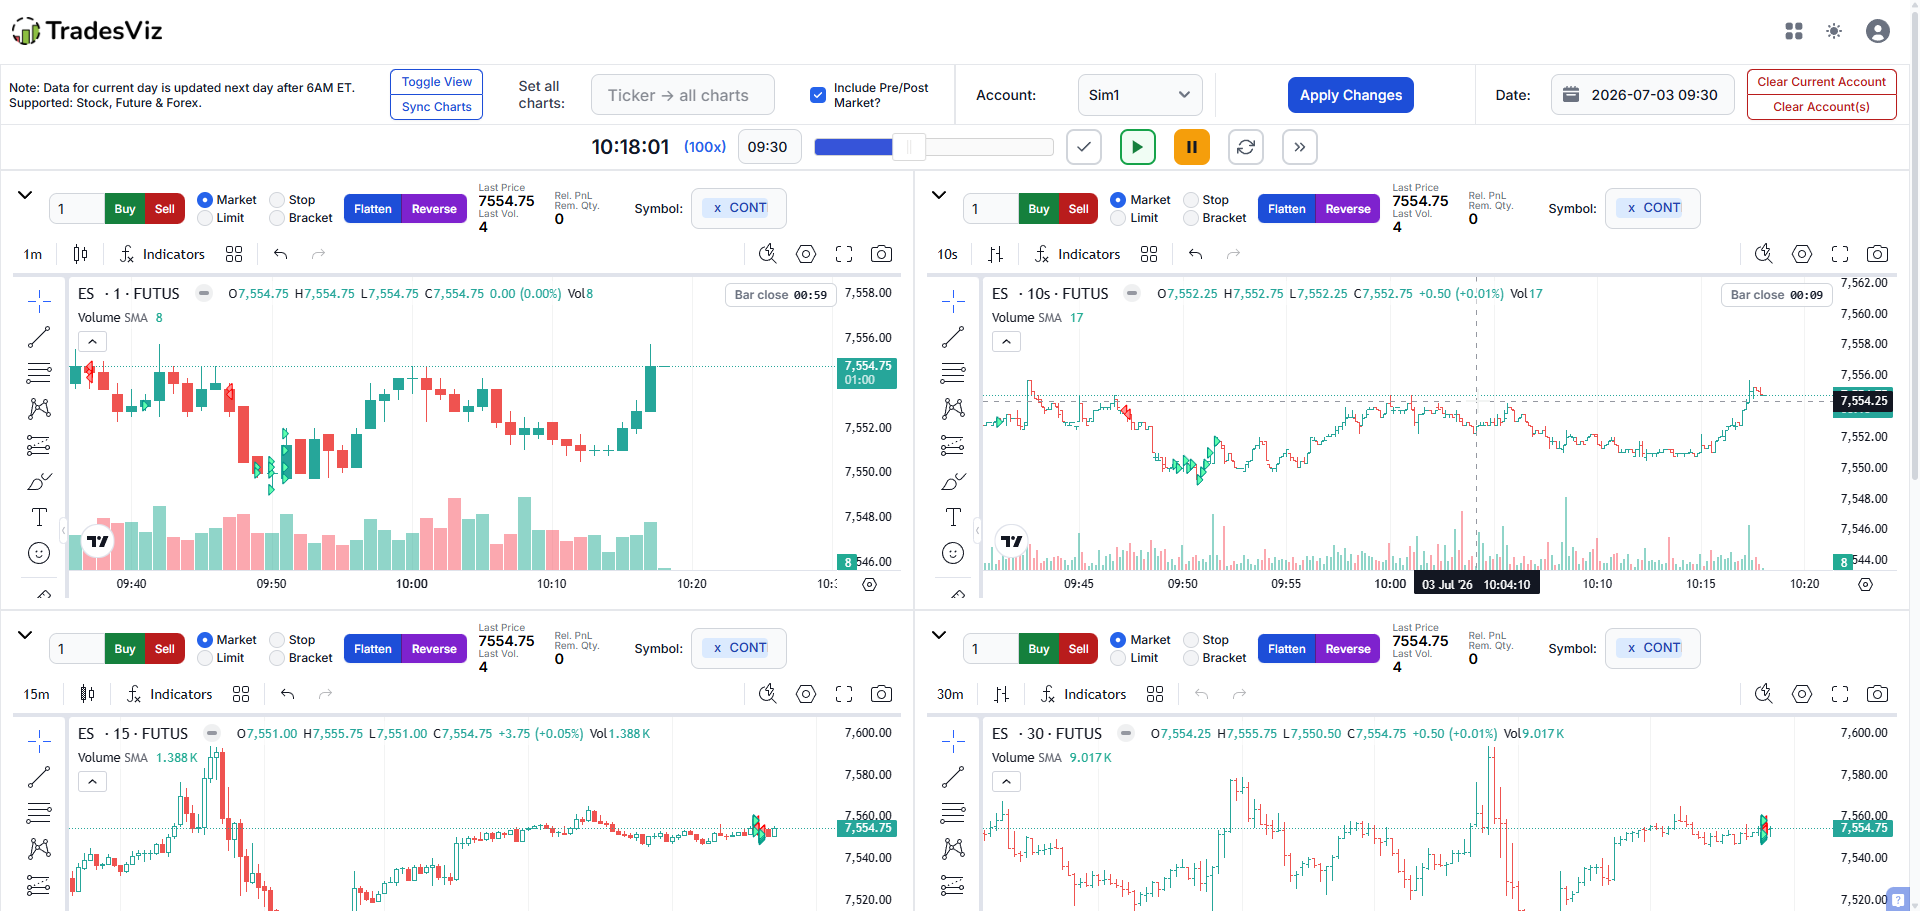The height and width of the screenshot is (911, 1920).
Task: Click the green play simulation button
Action: (x=1137, y=147)
